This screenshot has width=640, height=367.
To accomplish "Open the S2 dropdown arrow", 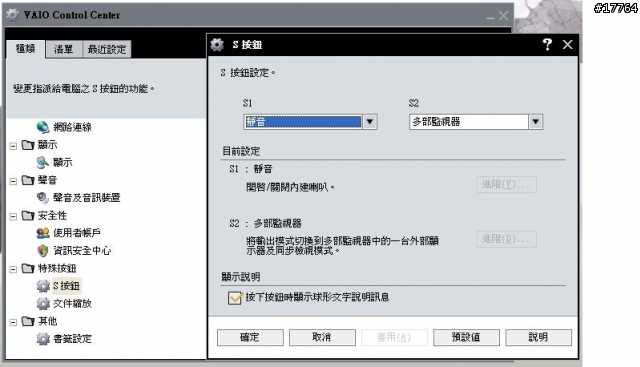I will [x=536, y=122].
